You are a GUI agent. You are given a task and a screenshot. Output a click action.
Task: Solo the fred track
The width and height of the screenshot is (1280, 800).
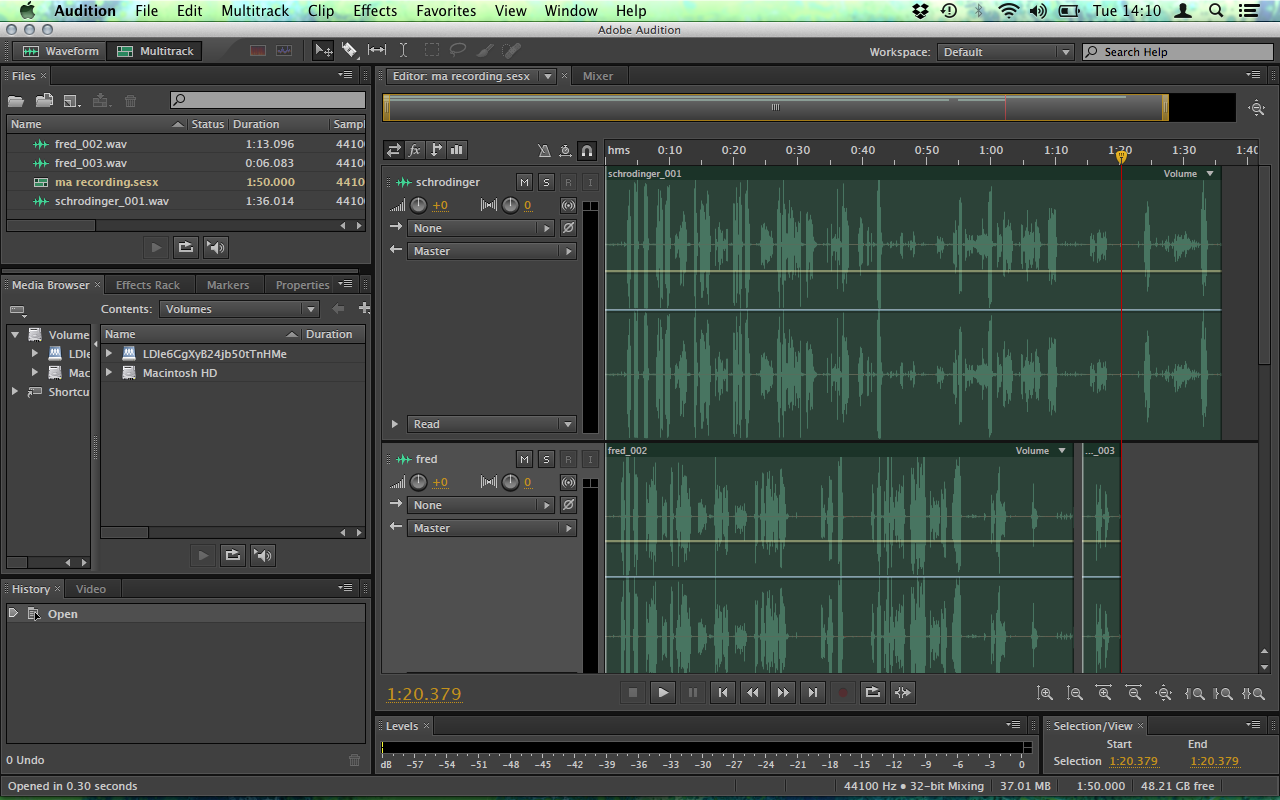(546, 459)
